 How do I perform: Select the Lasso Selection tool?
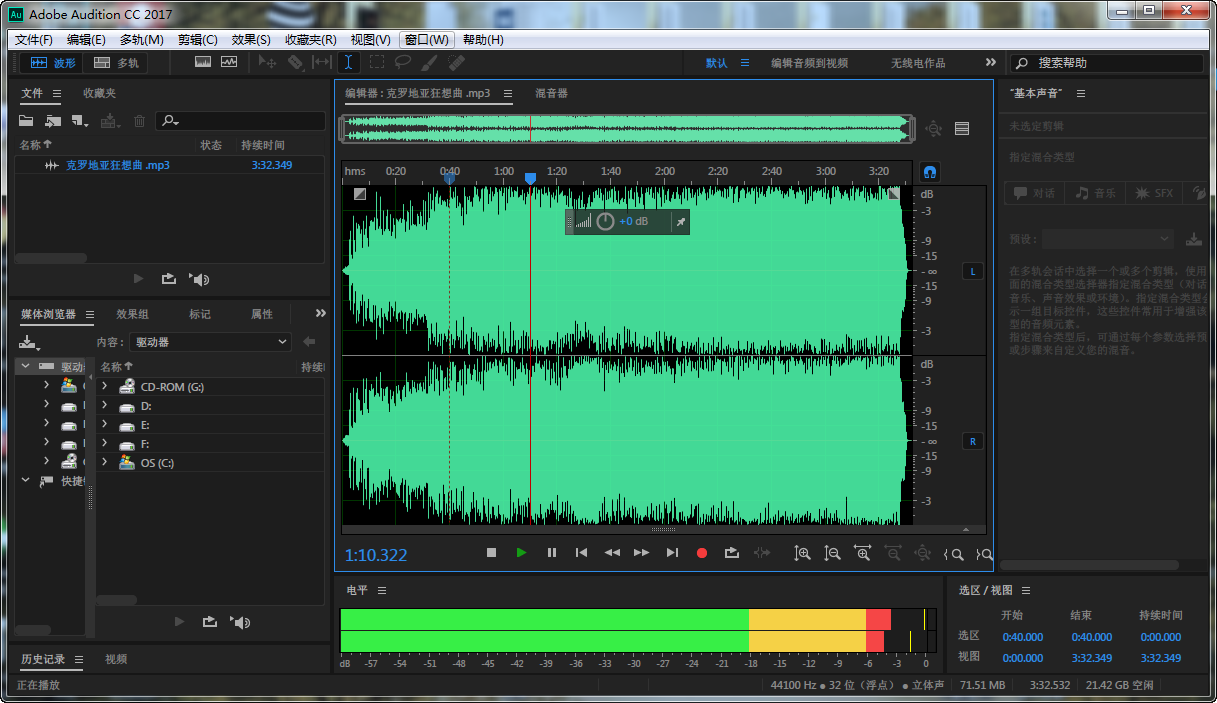click(x=403, y=62)
